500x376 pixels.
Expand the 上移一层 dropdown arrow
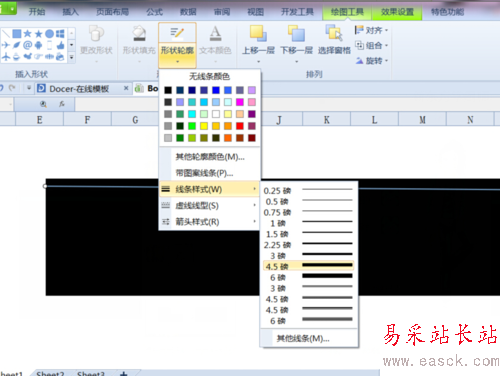click(x=258, y=62)
